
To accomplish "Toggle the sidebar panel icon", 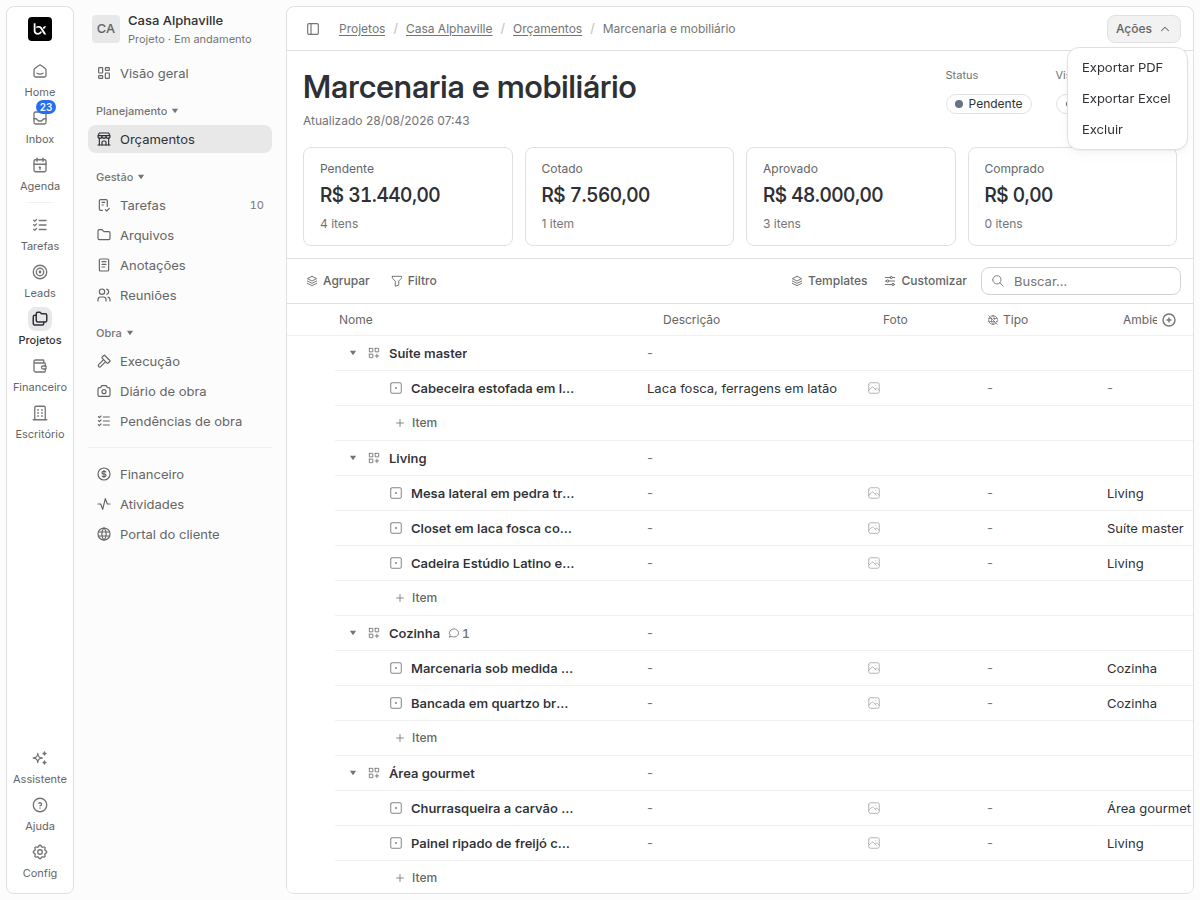I will (x=313, y=29).
